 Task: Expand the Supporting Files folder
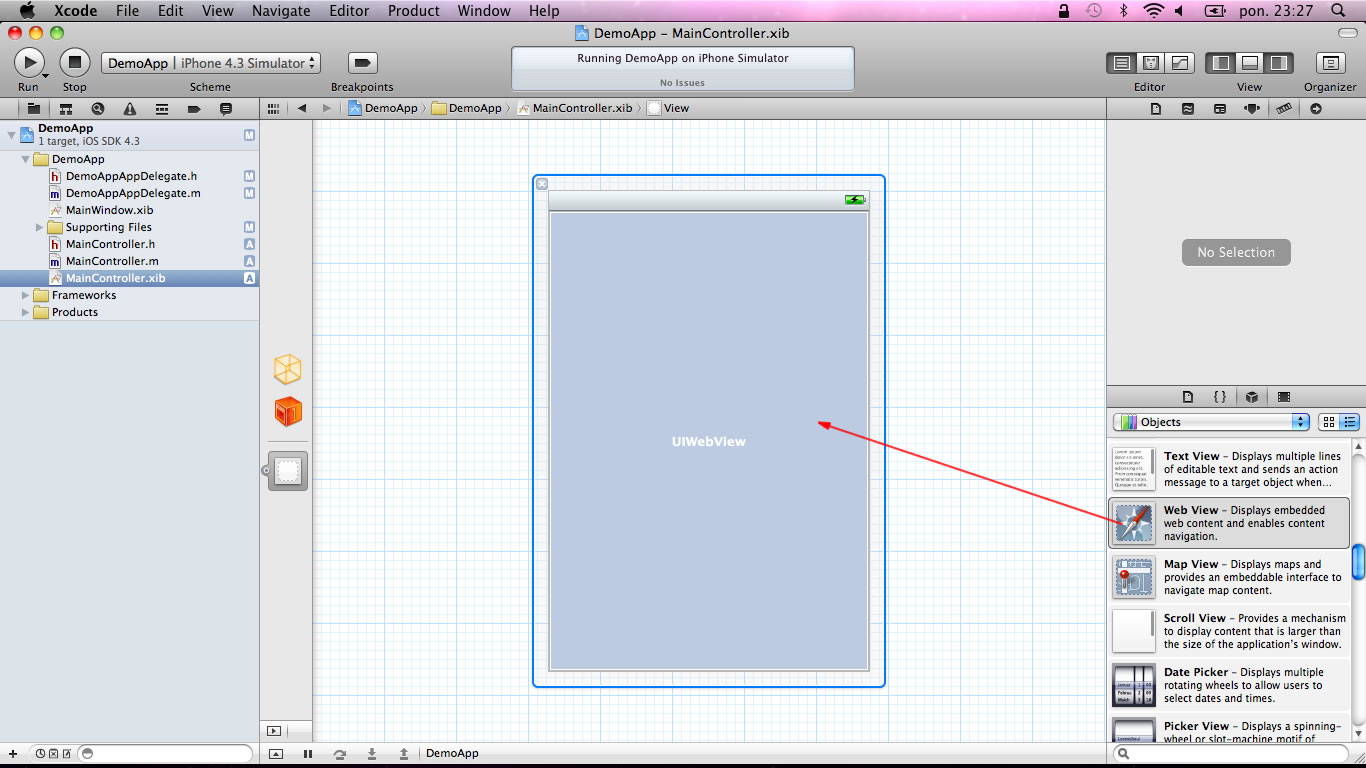(40, 228)
